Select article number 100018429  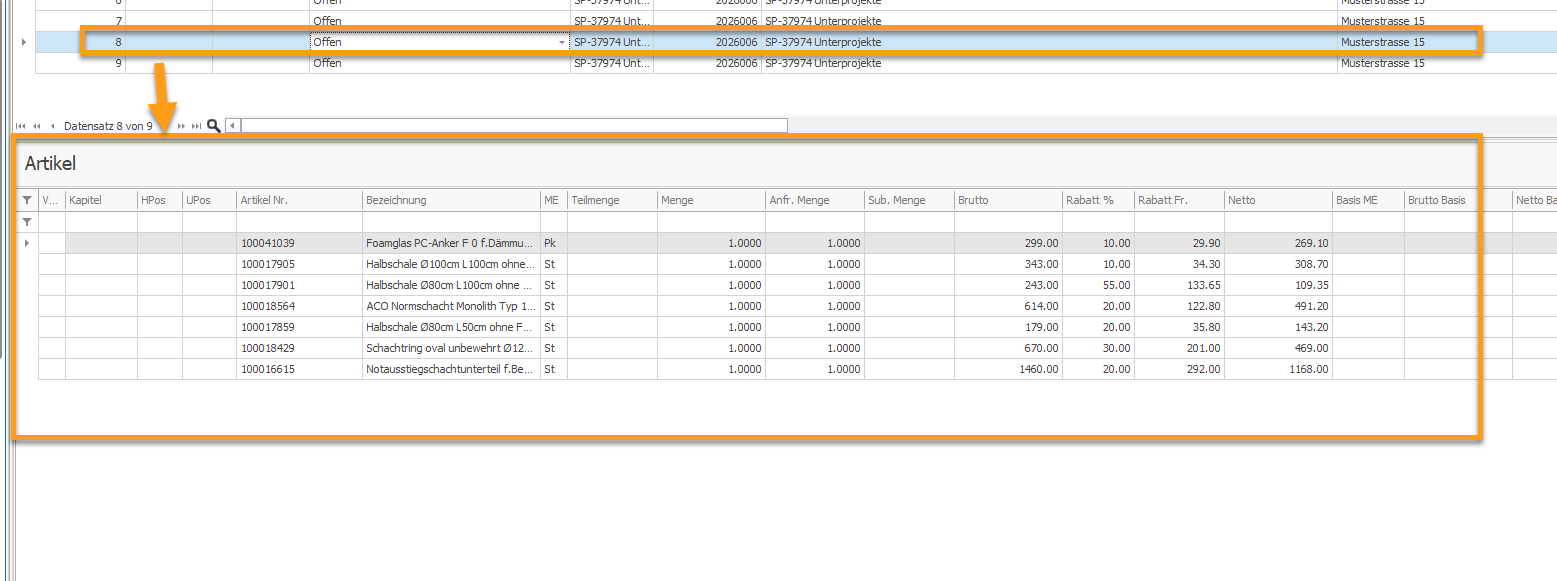tap(300, 348)
